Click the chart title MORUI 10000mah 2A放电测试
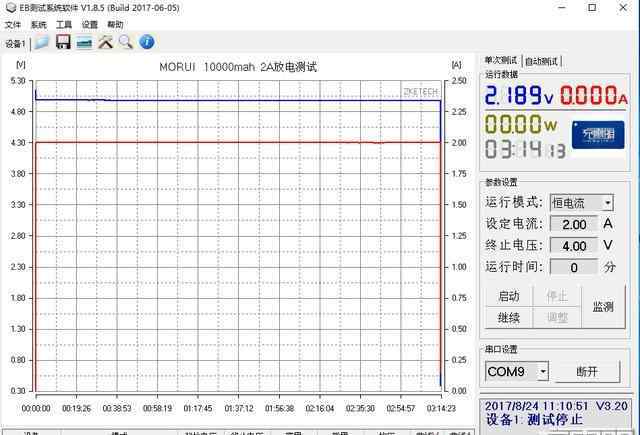640x435 pixels. [x=238, y=67]
